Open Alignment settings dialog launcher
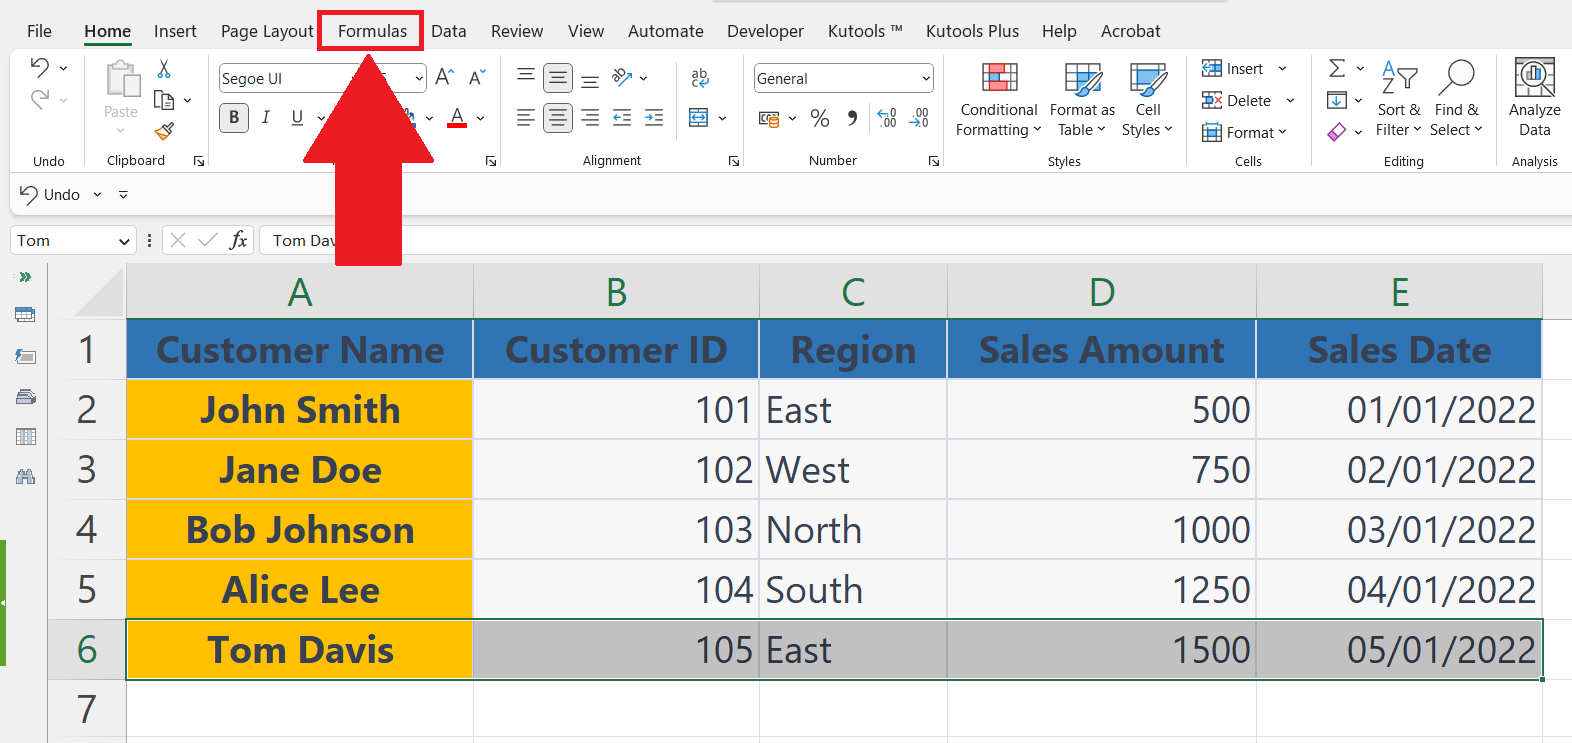The width and height of the screenshot is (1572, 743). point(734,161)
